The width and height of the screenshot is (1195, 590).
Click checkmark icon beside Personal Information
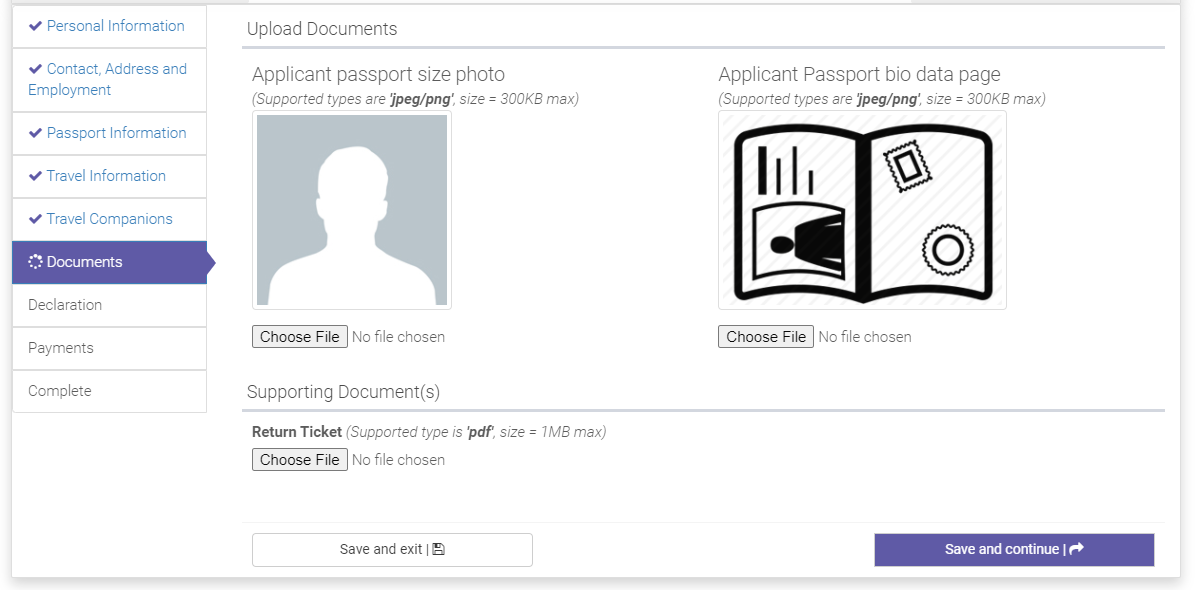(35, 26)
